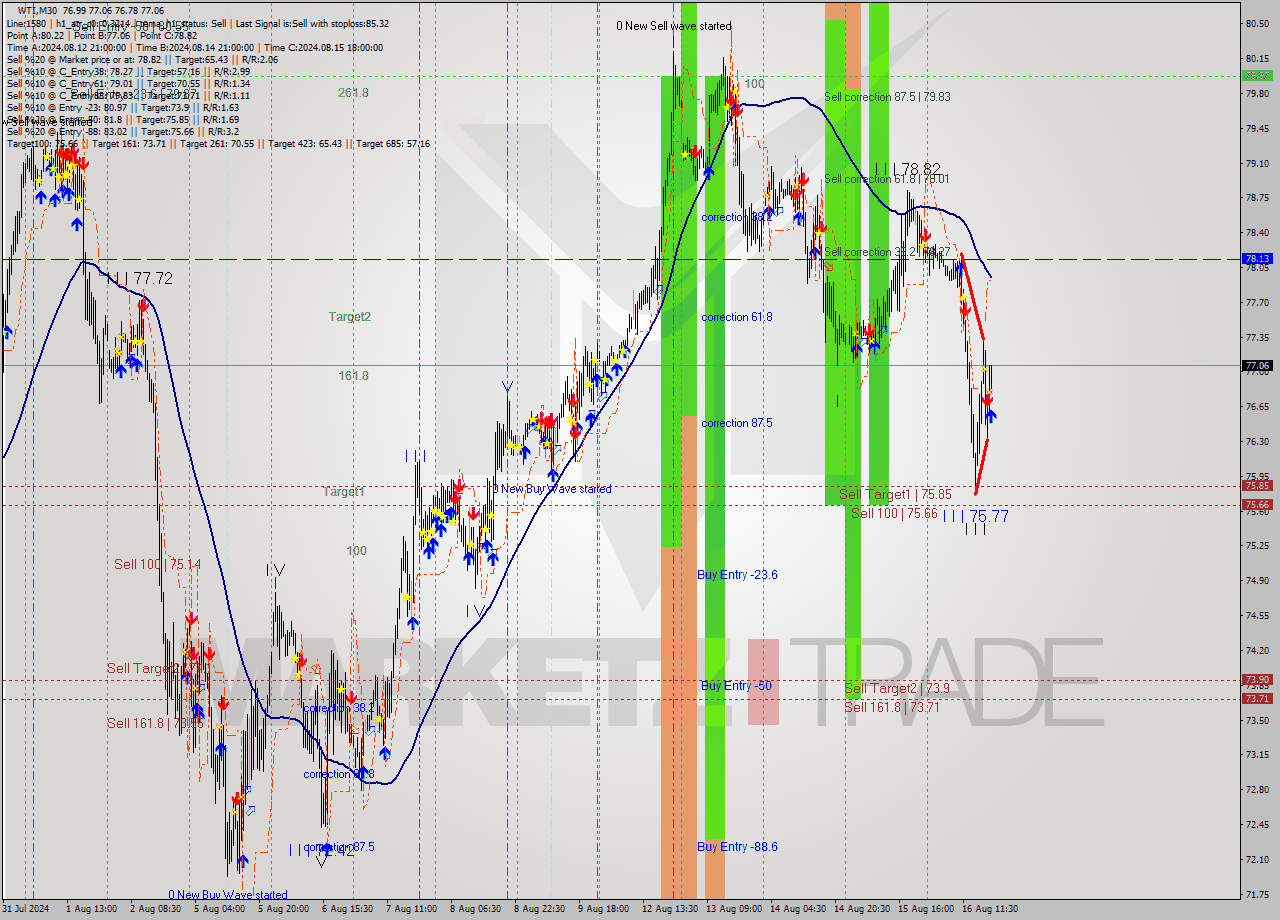
Task: Click the green price tag on price axis
Action: pos(1257,75)
